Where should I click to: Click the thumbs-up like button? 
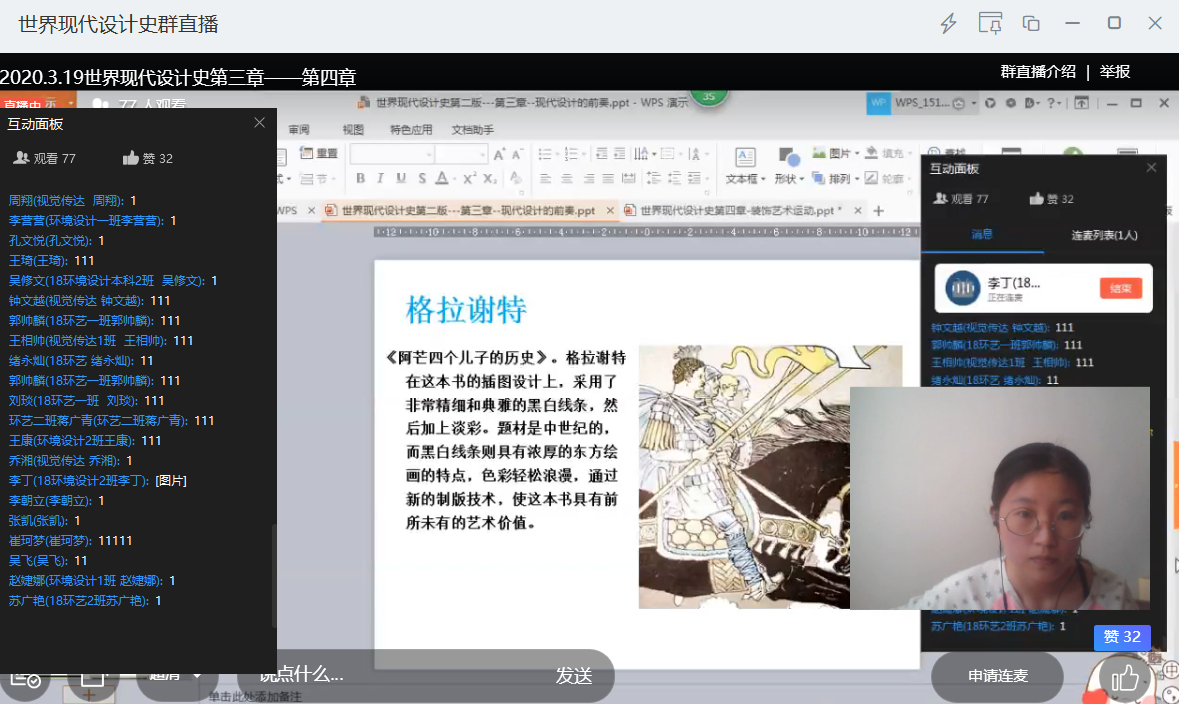1125,678
